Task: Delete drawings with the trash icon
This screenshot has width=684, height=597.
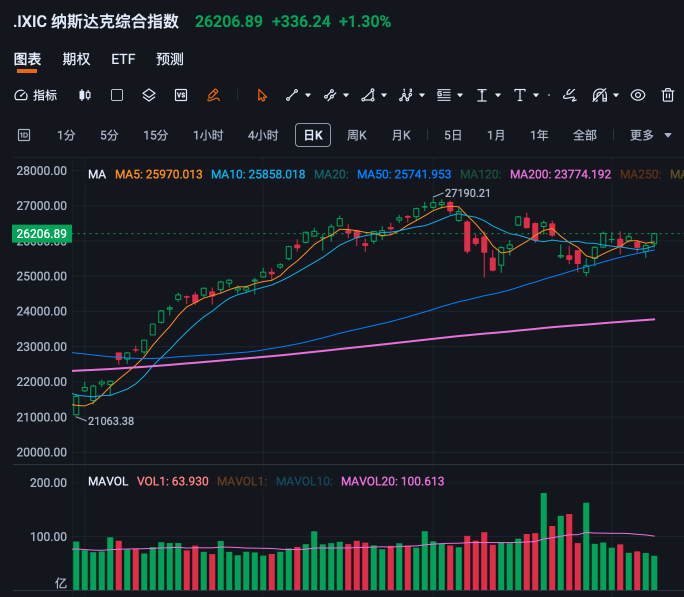Action: pyautogui.click(x=668, y=95)
